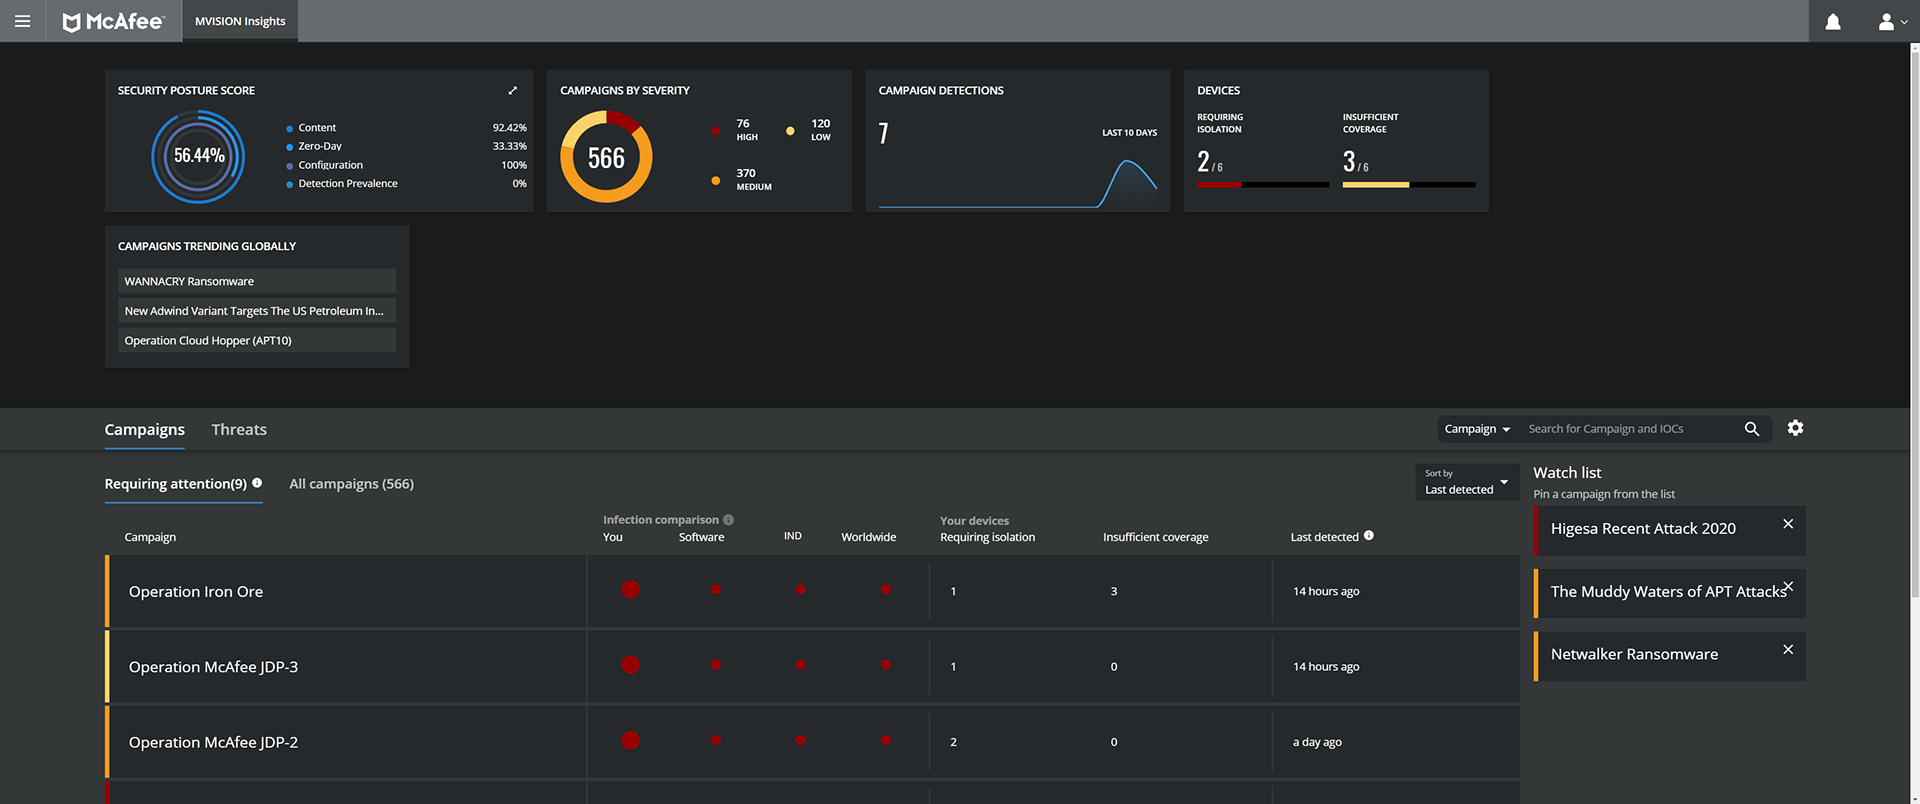The height and width of the screenshot is (804, 1920).
Task: Open New Adwind Variant trending campaign
Action: click(257, 311)
